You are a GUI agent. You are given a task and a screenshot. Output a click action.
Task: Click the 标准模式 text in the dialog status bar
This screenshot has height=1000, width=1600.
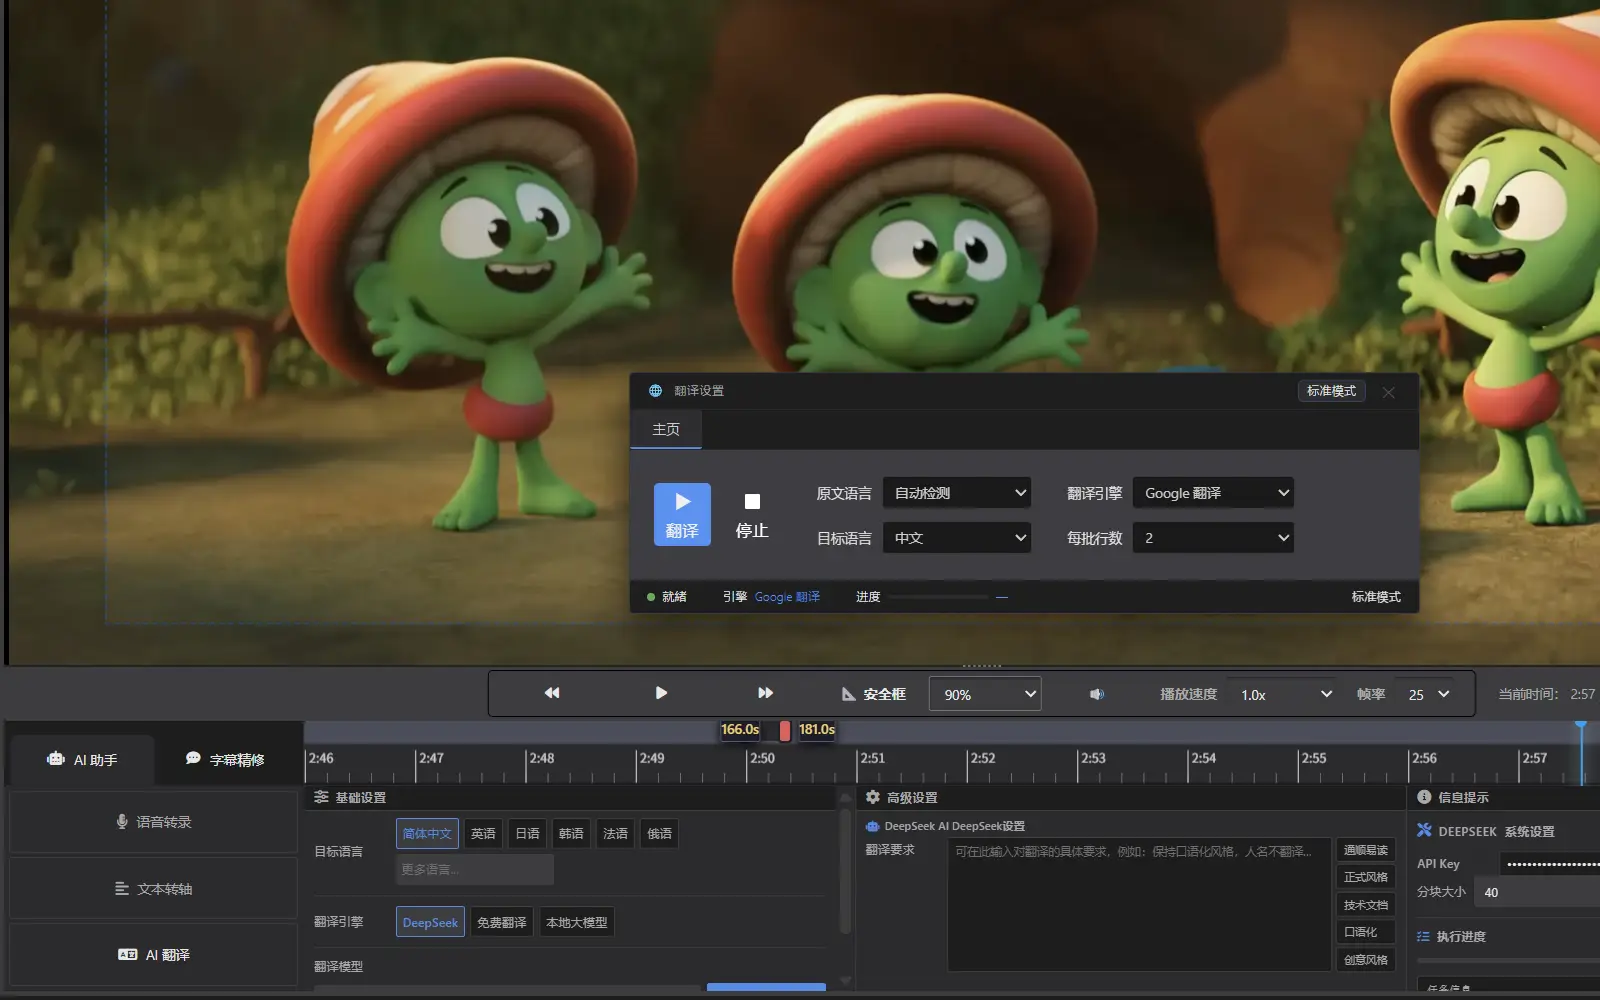[1376, 597]
